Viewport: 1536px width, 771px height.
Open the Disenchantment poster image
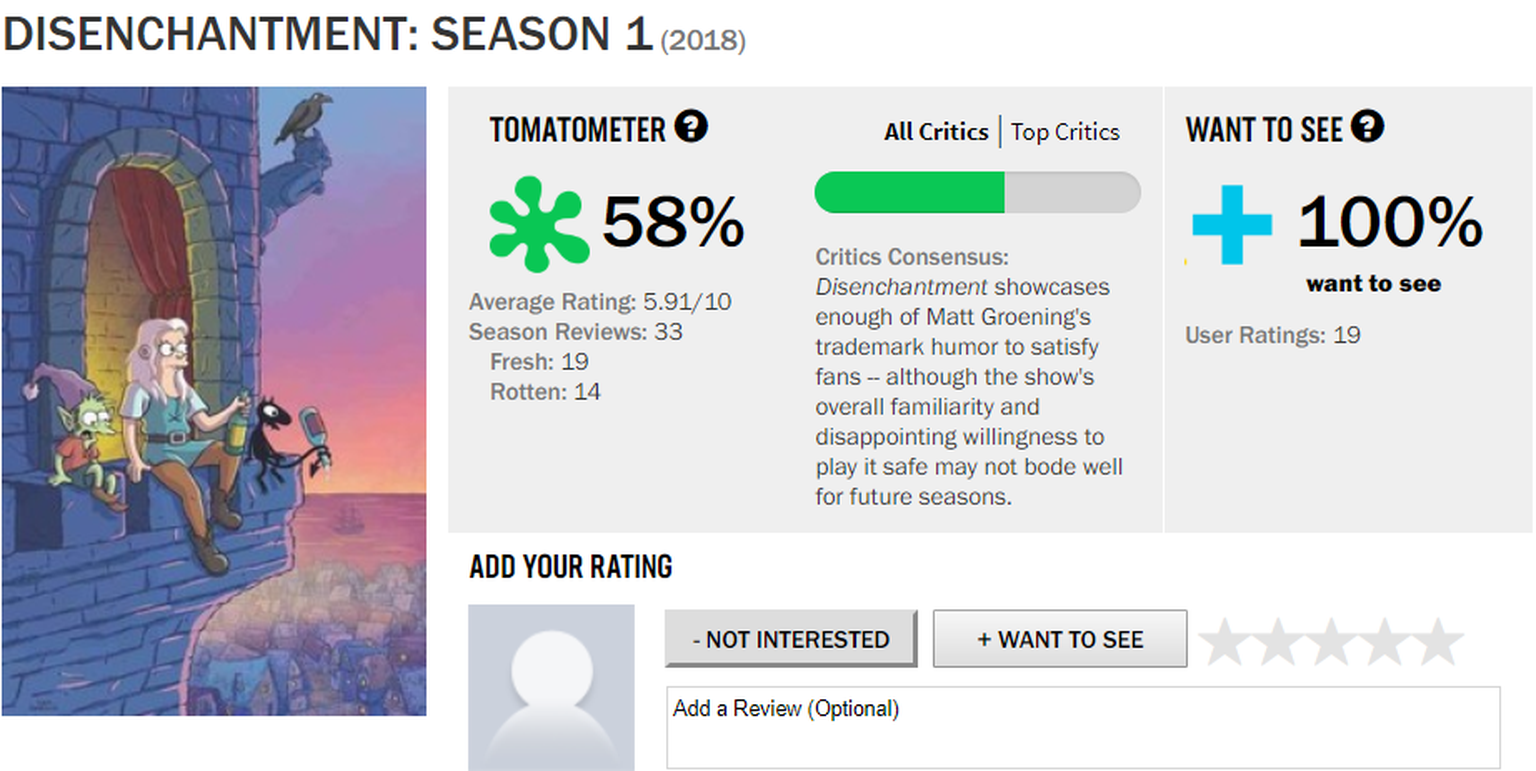[x=214, y=401]
